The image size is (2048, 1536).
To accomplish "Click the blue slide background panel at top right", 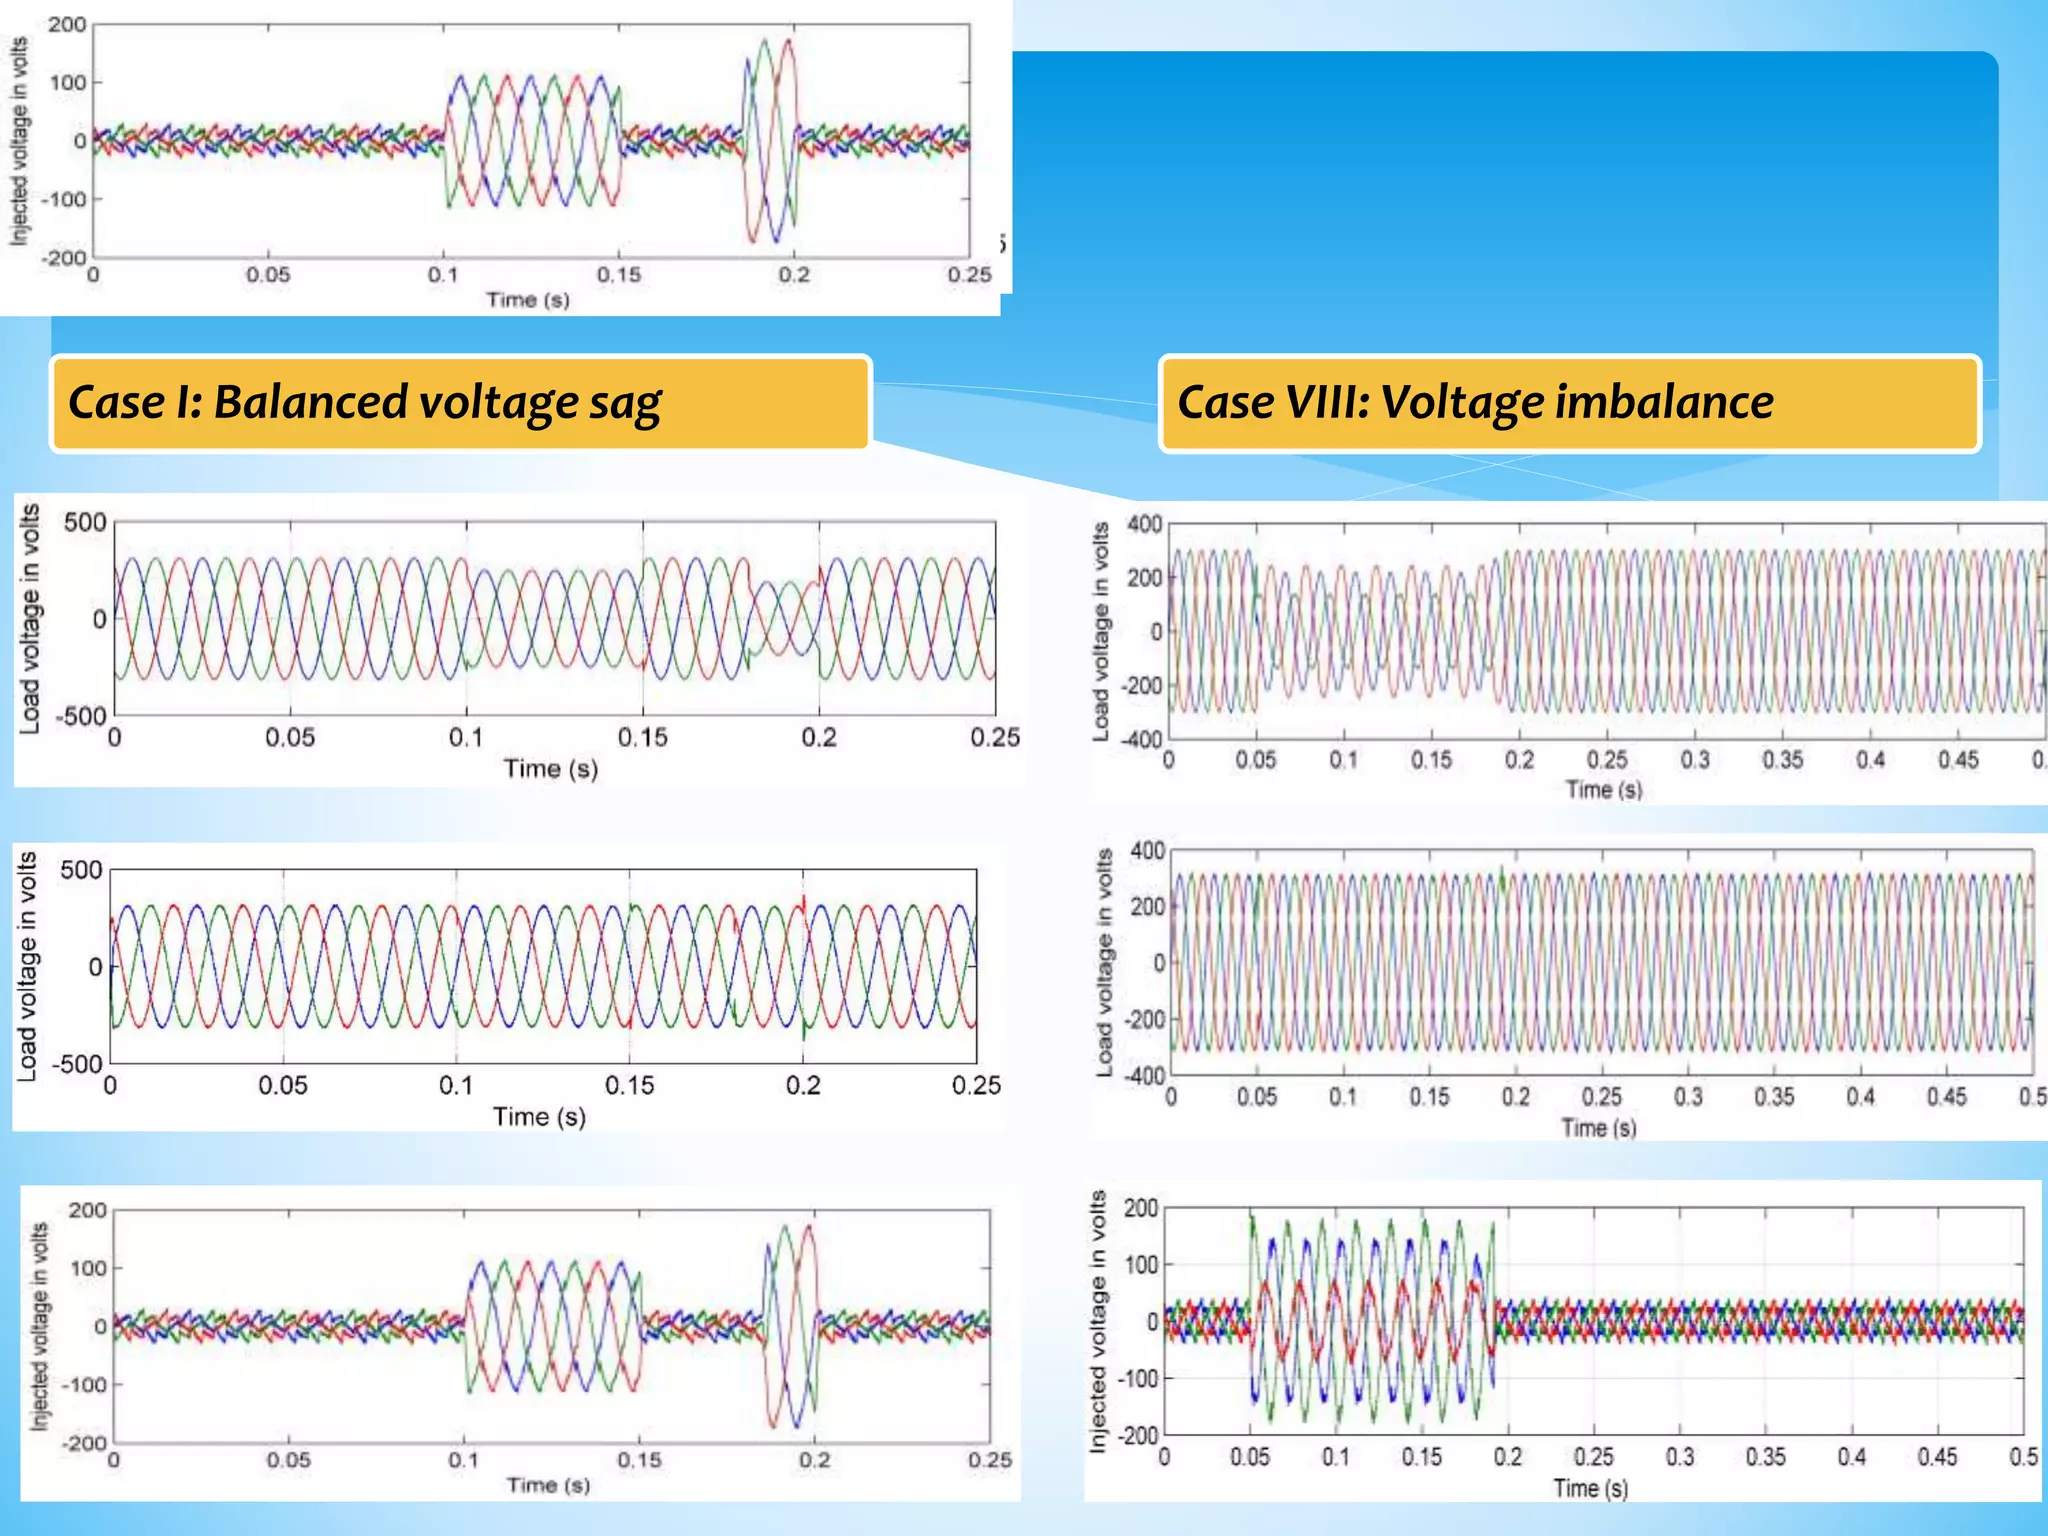I will coord(1500,200).
